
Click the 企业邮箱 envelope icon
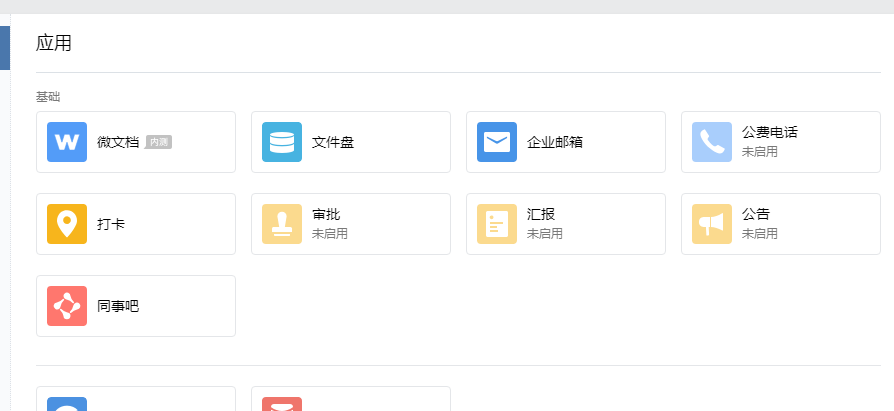tap(497, 142)
